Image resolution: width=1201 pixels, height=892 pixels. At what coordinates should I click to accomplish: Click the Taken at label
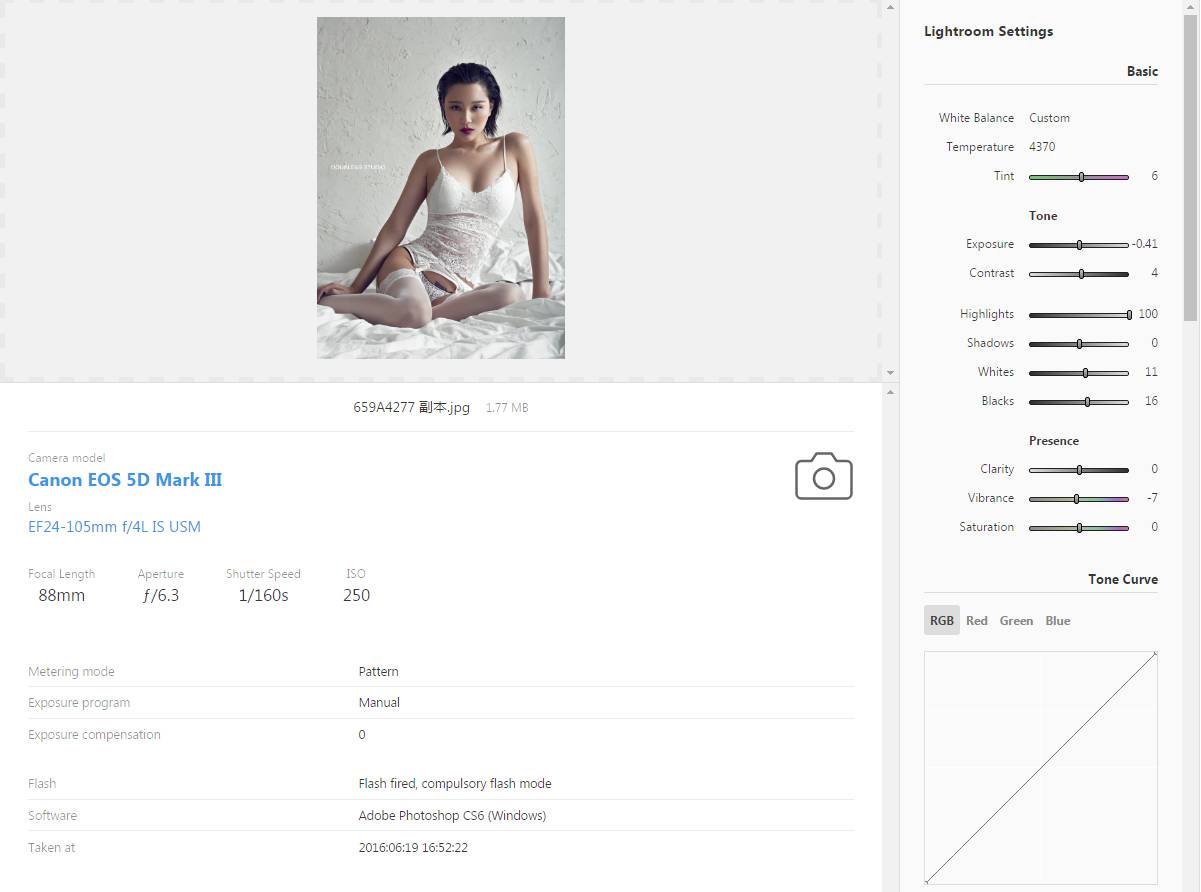51,848
